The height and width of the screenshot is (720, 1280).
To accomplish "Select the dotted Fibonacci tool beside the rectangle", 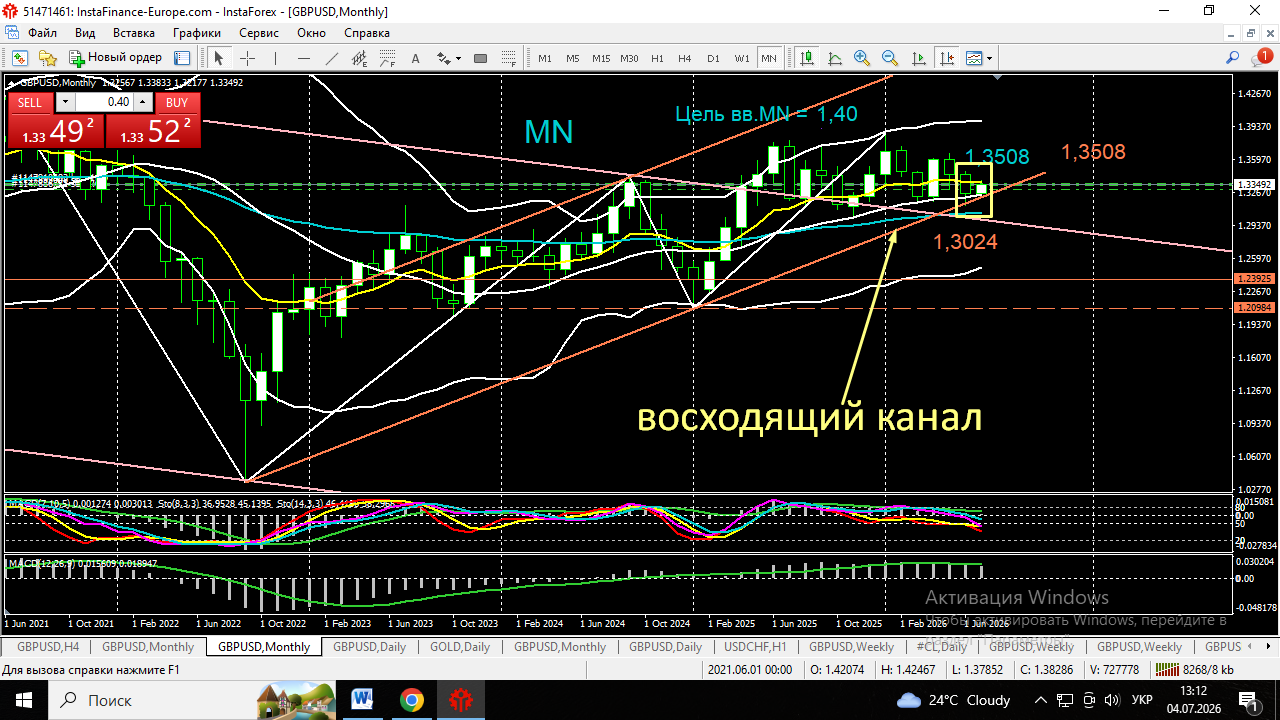I will tap(508, 58).
